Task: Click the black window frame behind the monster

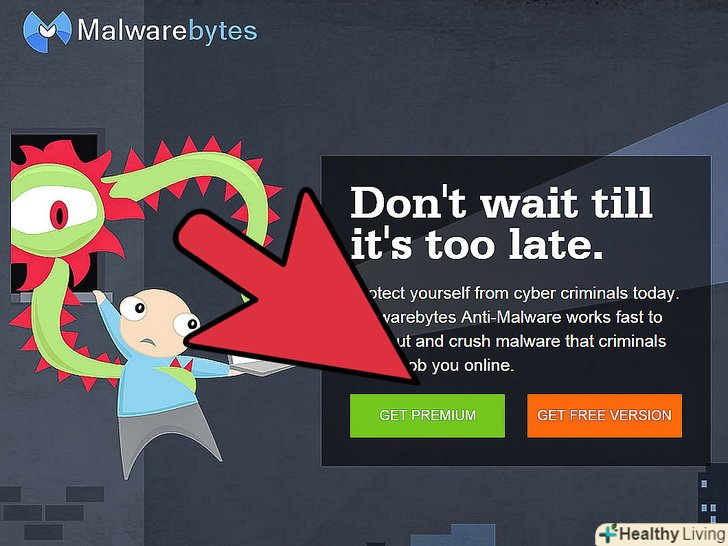Action: coord(54,214)
